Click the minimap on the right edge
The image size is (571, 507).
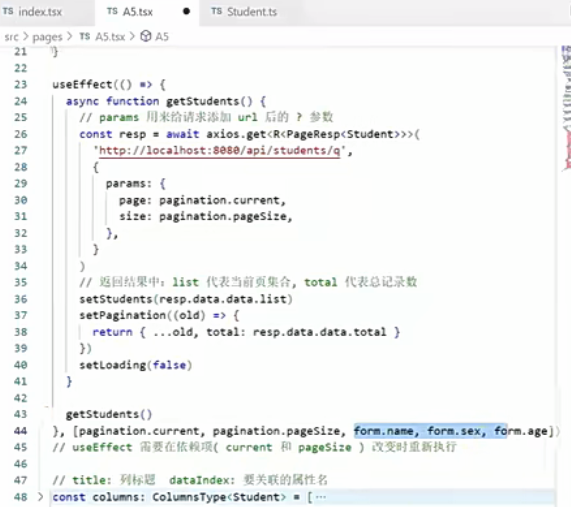(566, 109)
